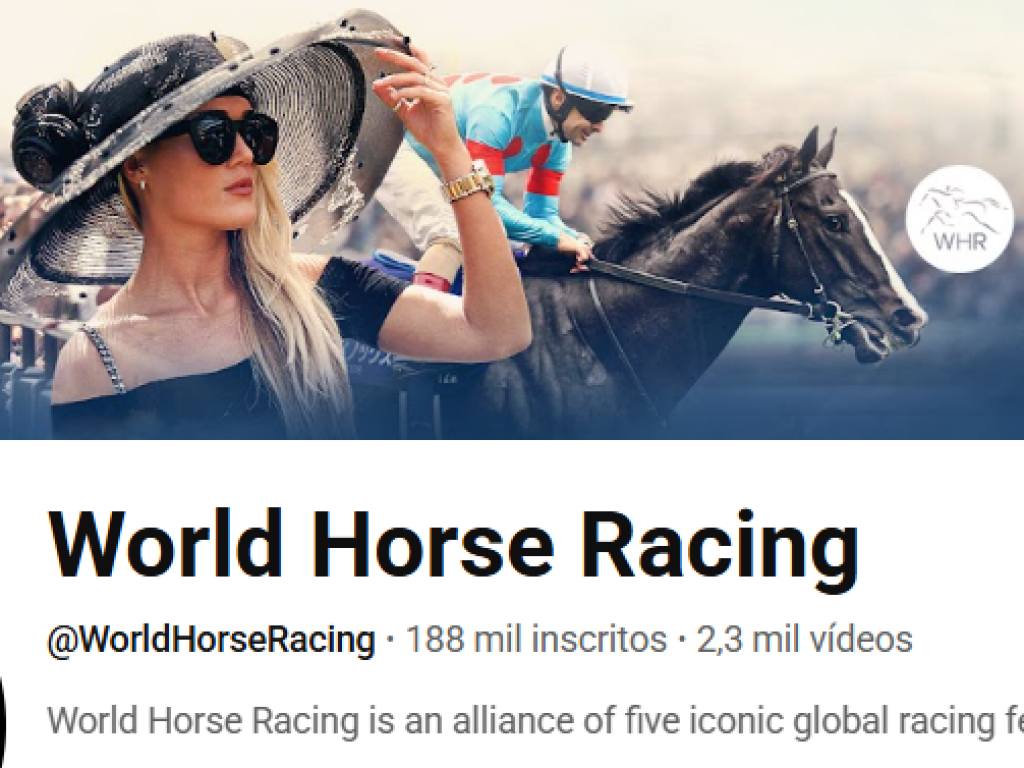Click the 2,3 mil vídeos count
This screenshot has width=1024, height=768.
point(804,639)
